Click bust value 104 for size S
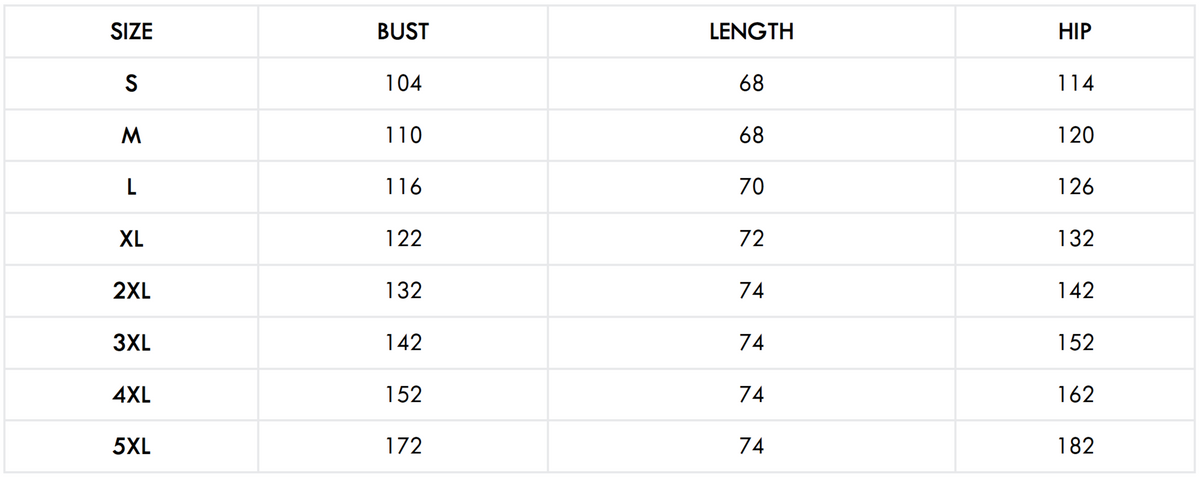 403,84
